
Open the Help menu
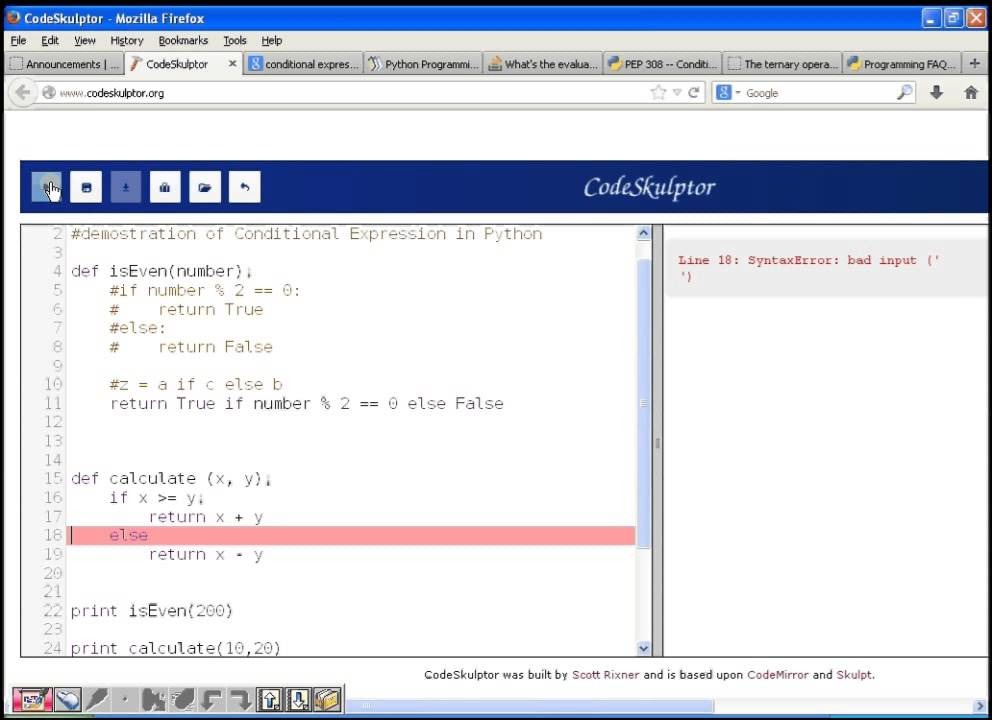point(271,40)
